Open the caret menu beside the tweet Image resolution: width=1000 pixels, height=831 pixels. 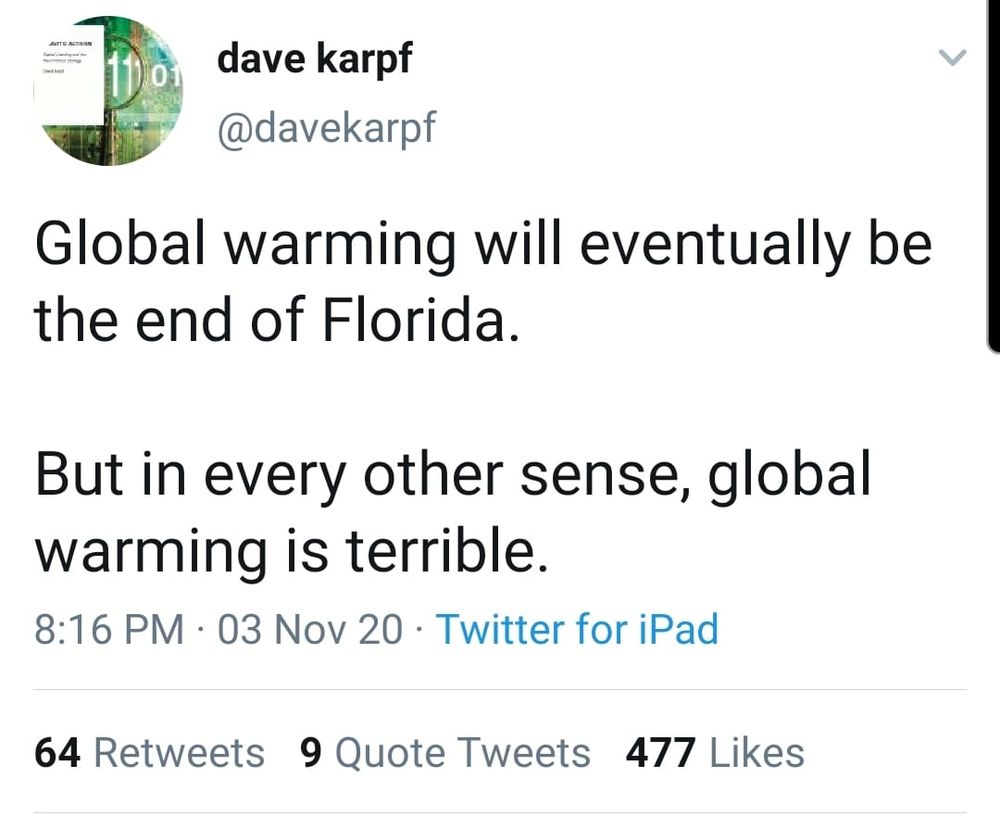click(x=951, y=58)
